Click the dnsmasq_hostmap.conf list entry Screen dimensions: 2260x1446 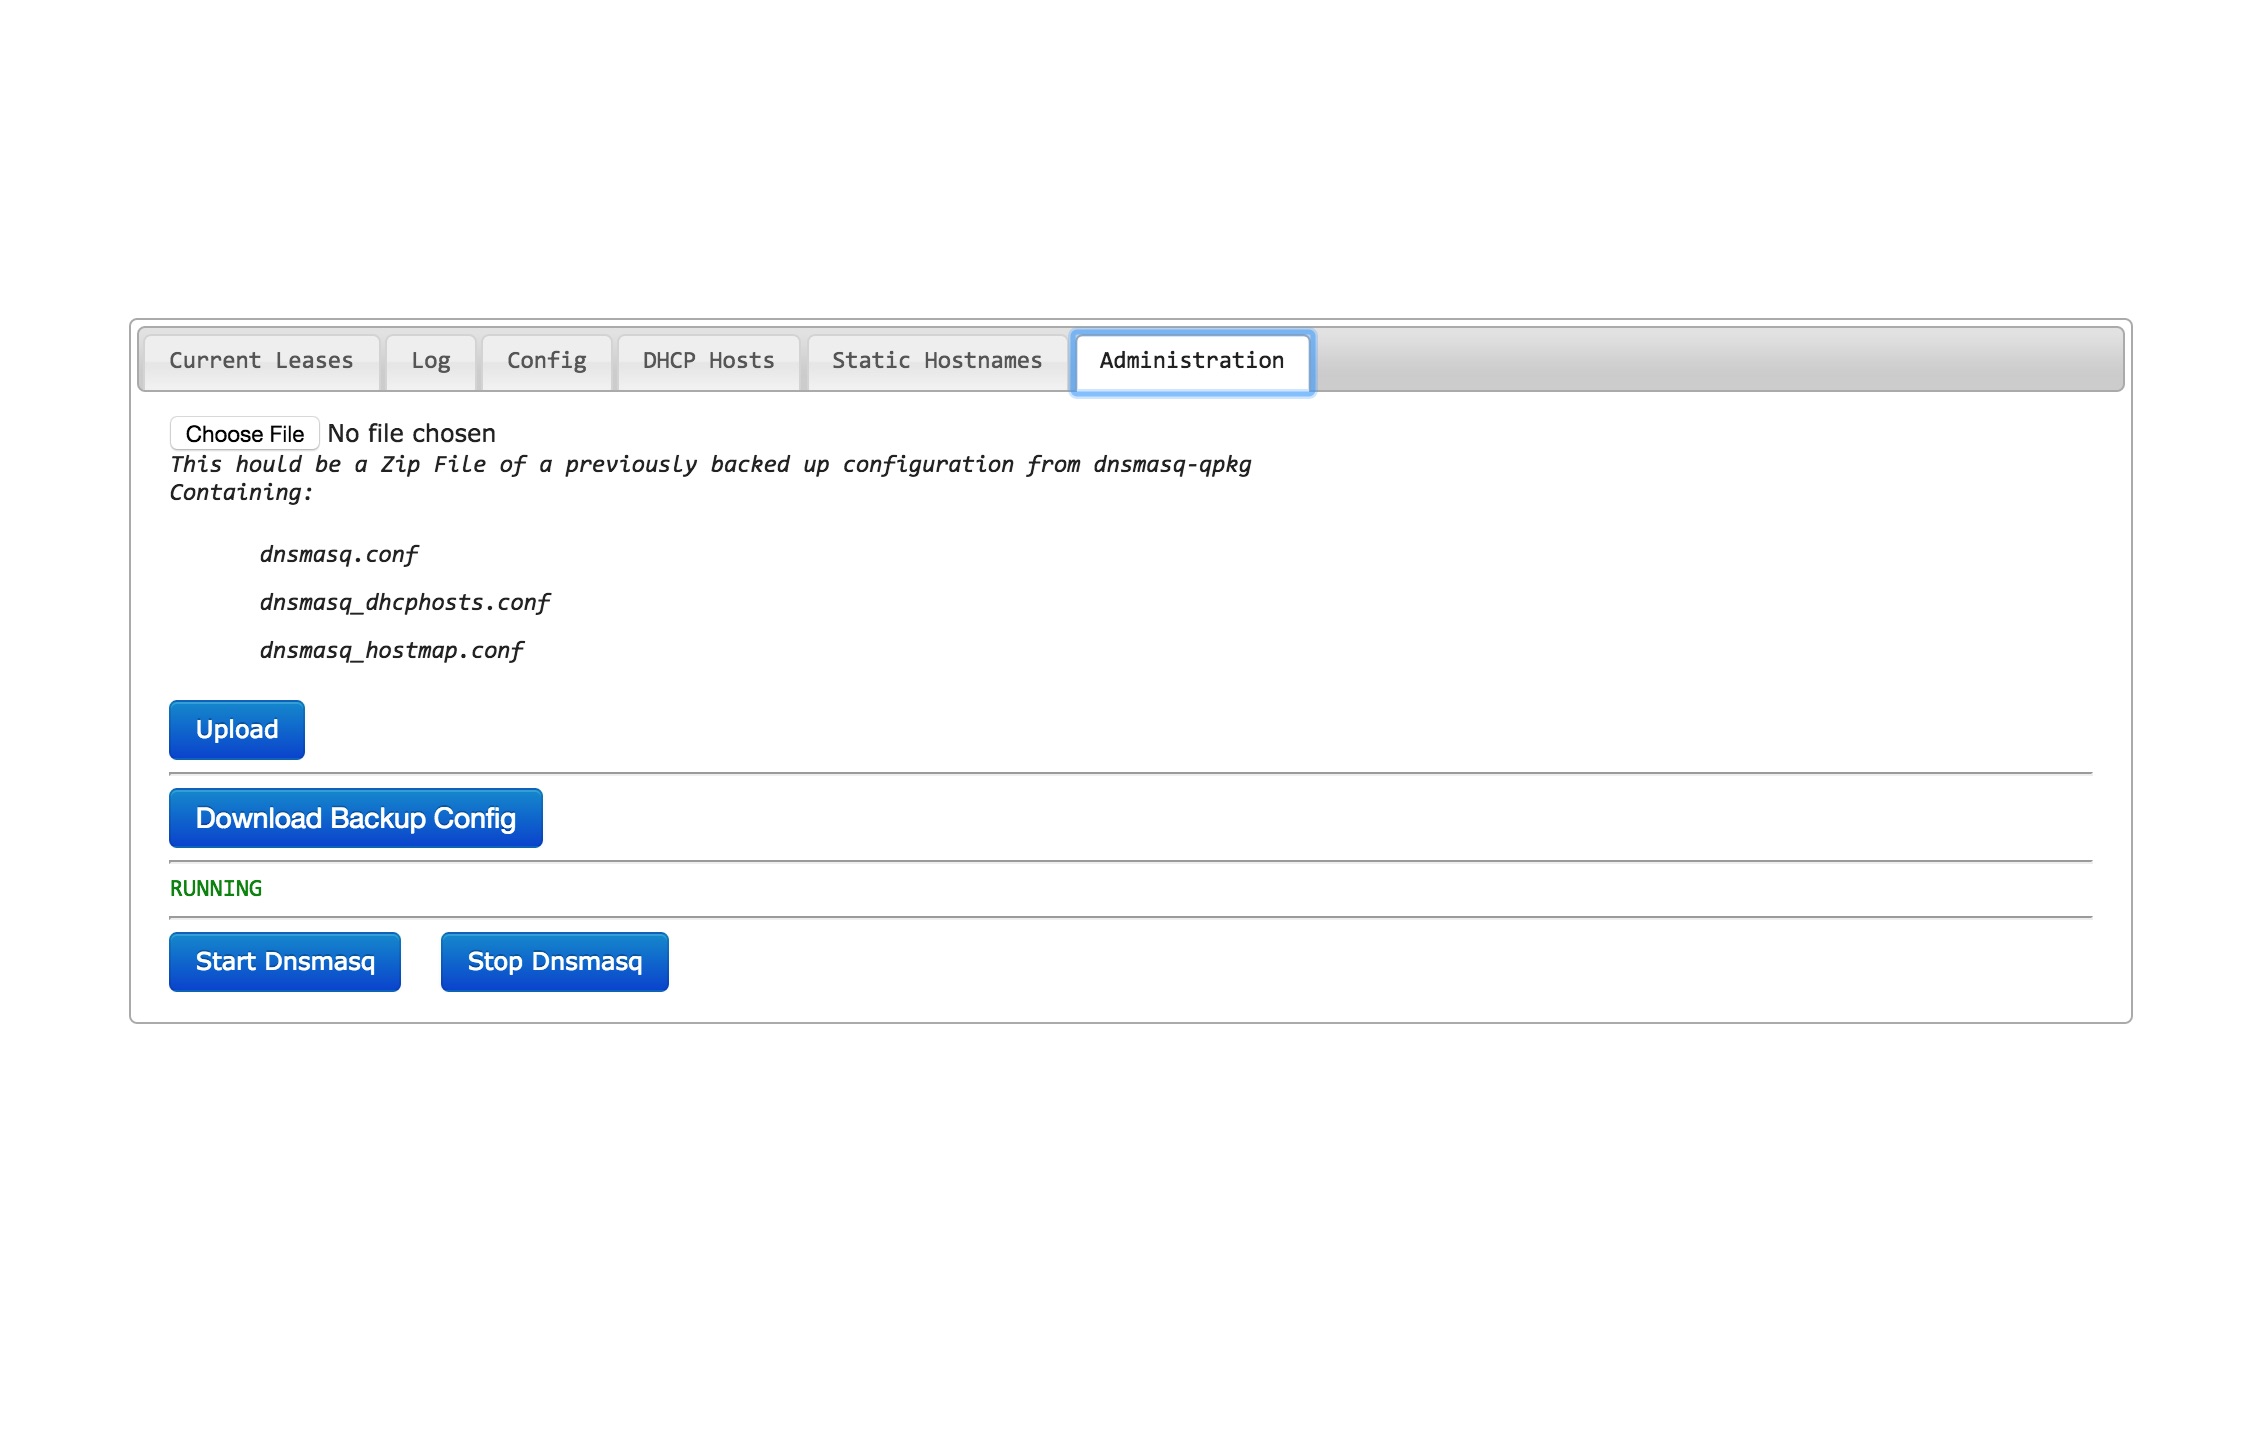391,651
